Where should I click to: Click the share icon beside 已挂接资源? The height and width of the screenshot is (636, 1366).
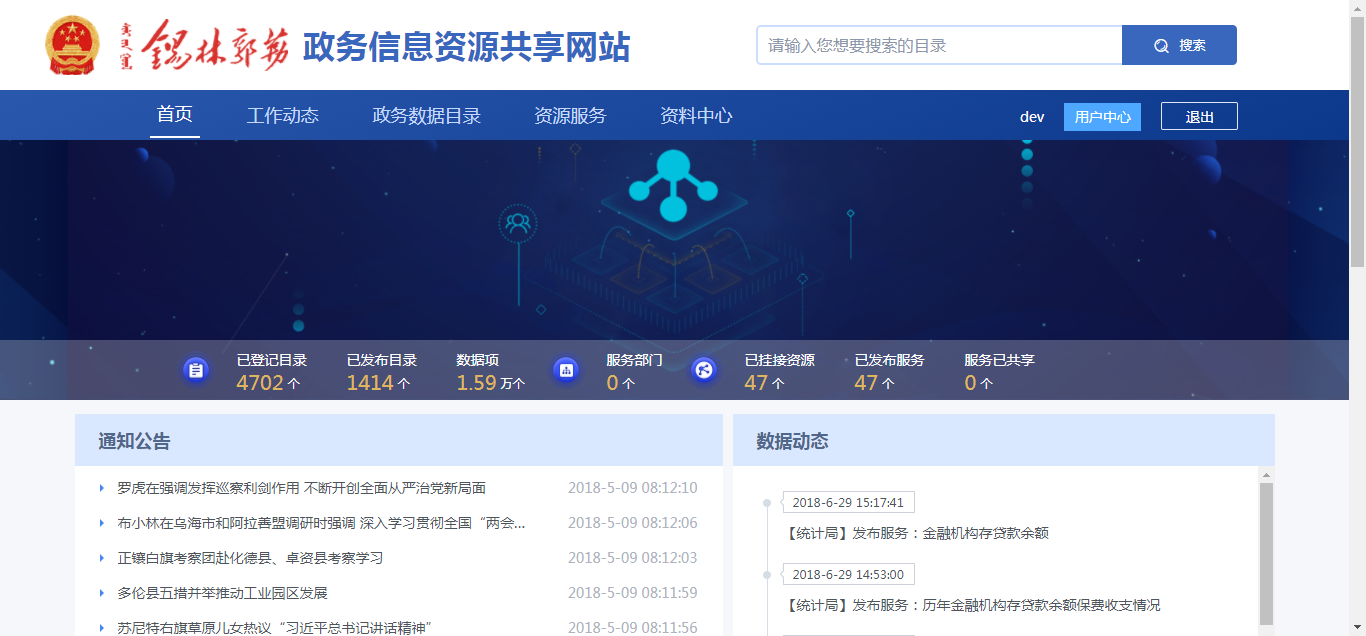coord(704,370)
